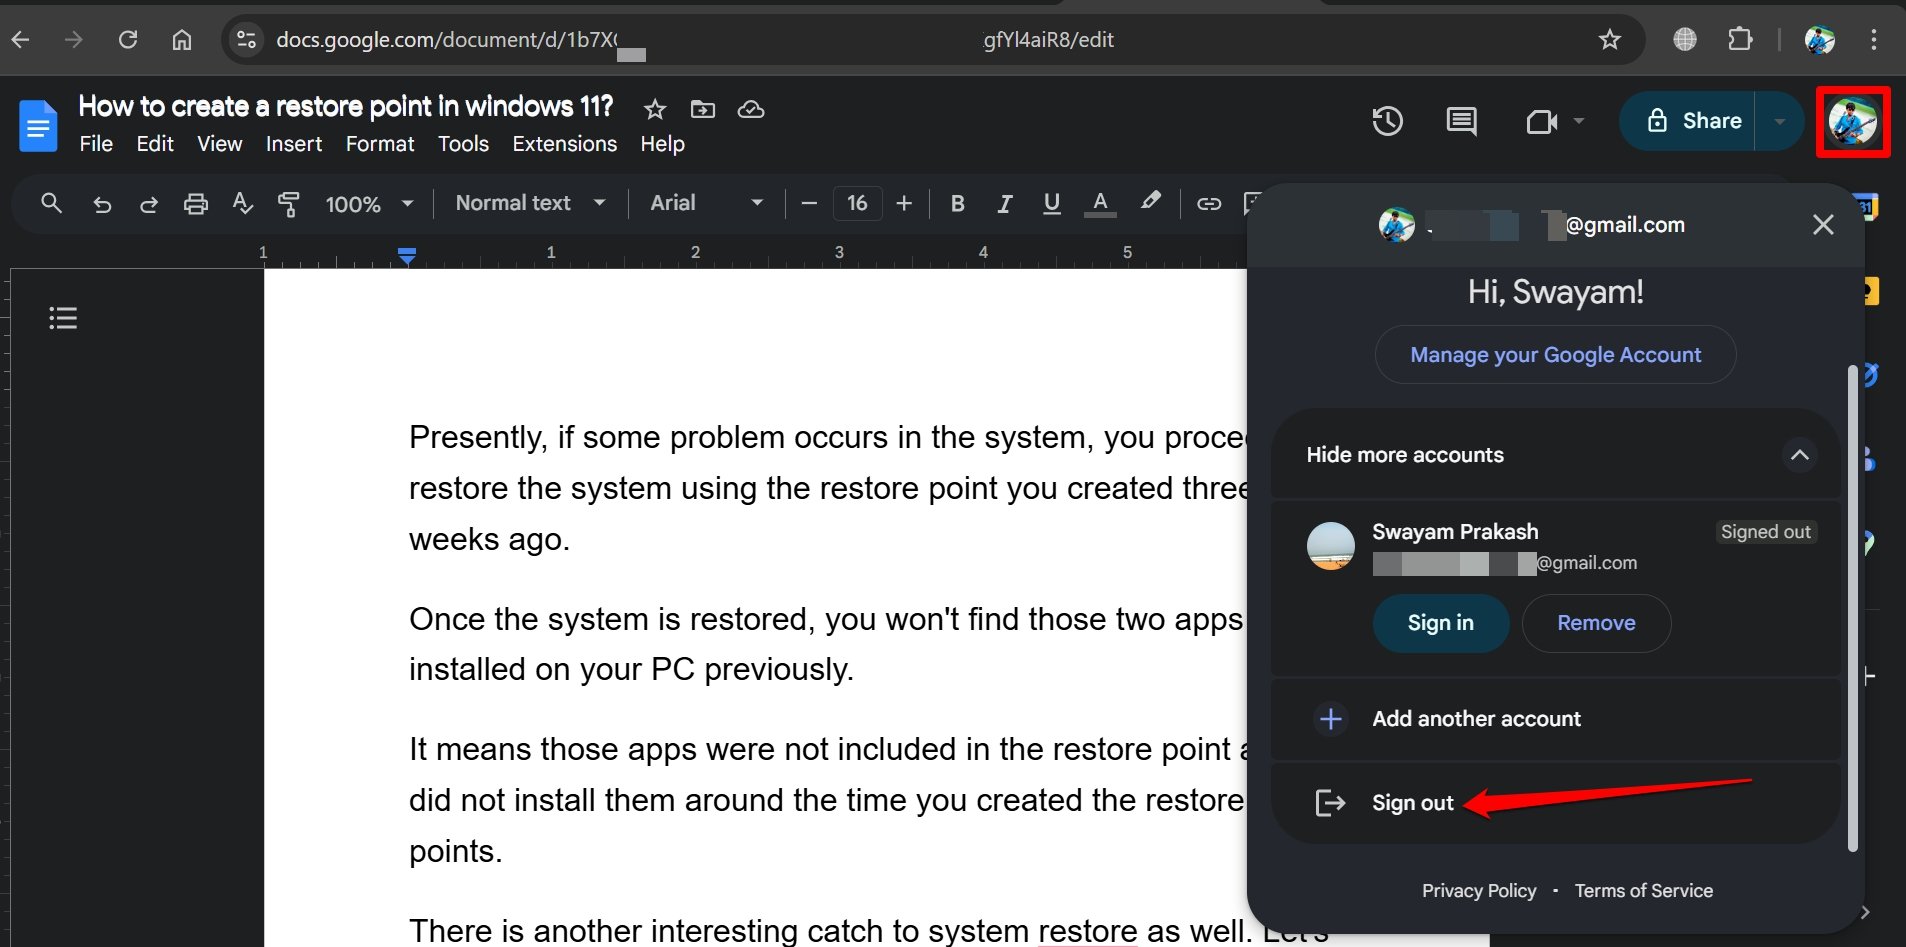The width and height of the screenshot is (1906, 947).
Task: Open the Privacy Policy link
Action: click(1479, 891)
